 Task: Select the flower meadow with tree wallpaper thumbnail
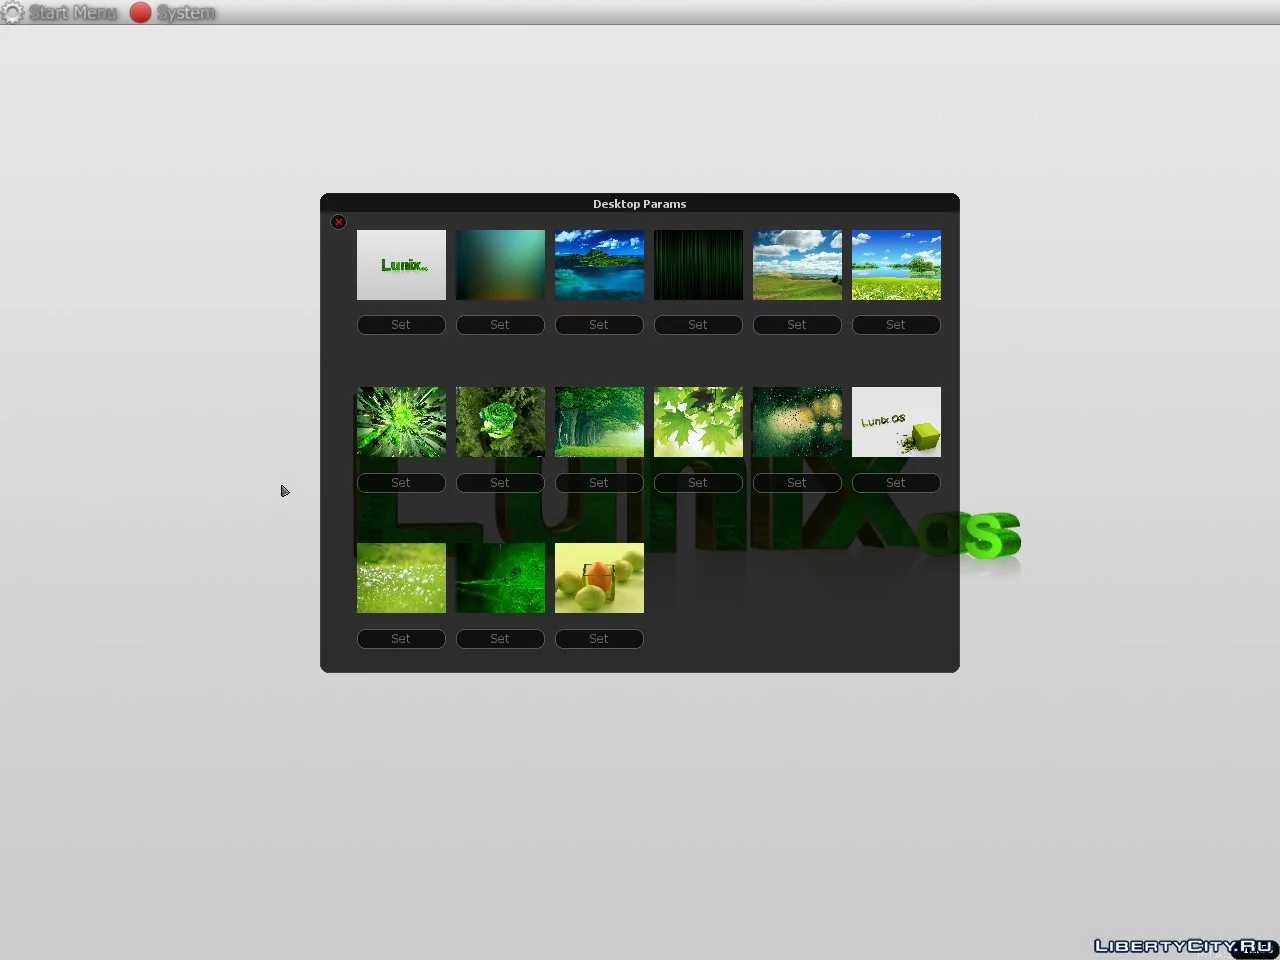[x=896, y=265]
